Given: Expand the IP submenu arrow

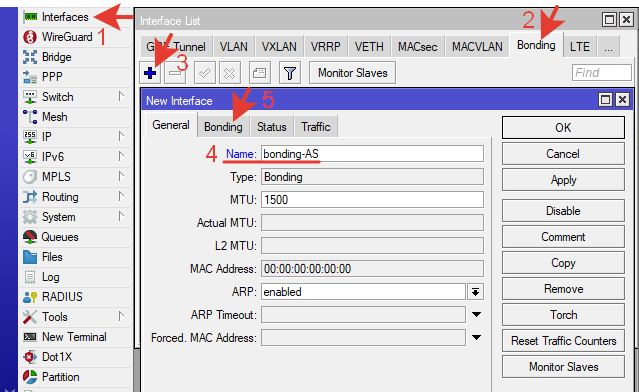Looking at the screenshot, I should tap(121, 136).
